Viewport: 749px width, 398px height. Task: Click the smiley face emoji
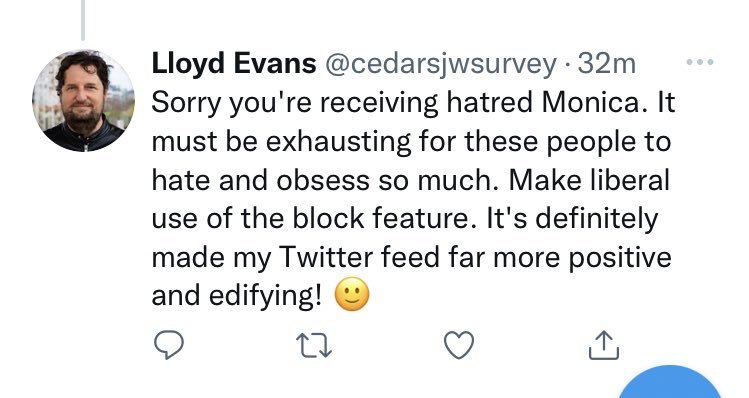(352, 295)
